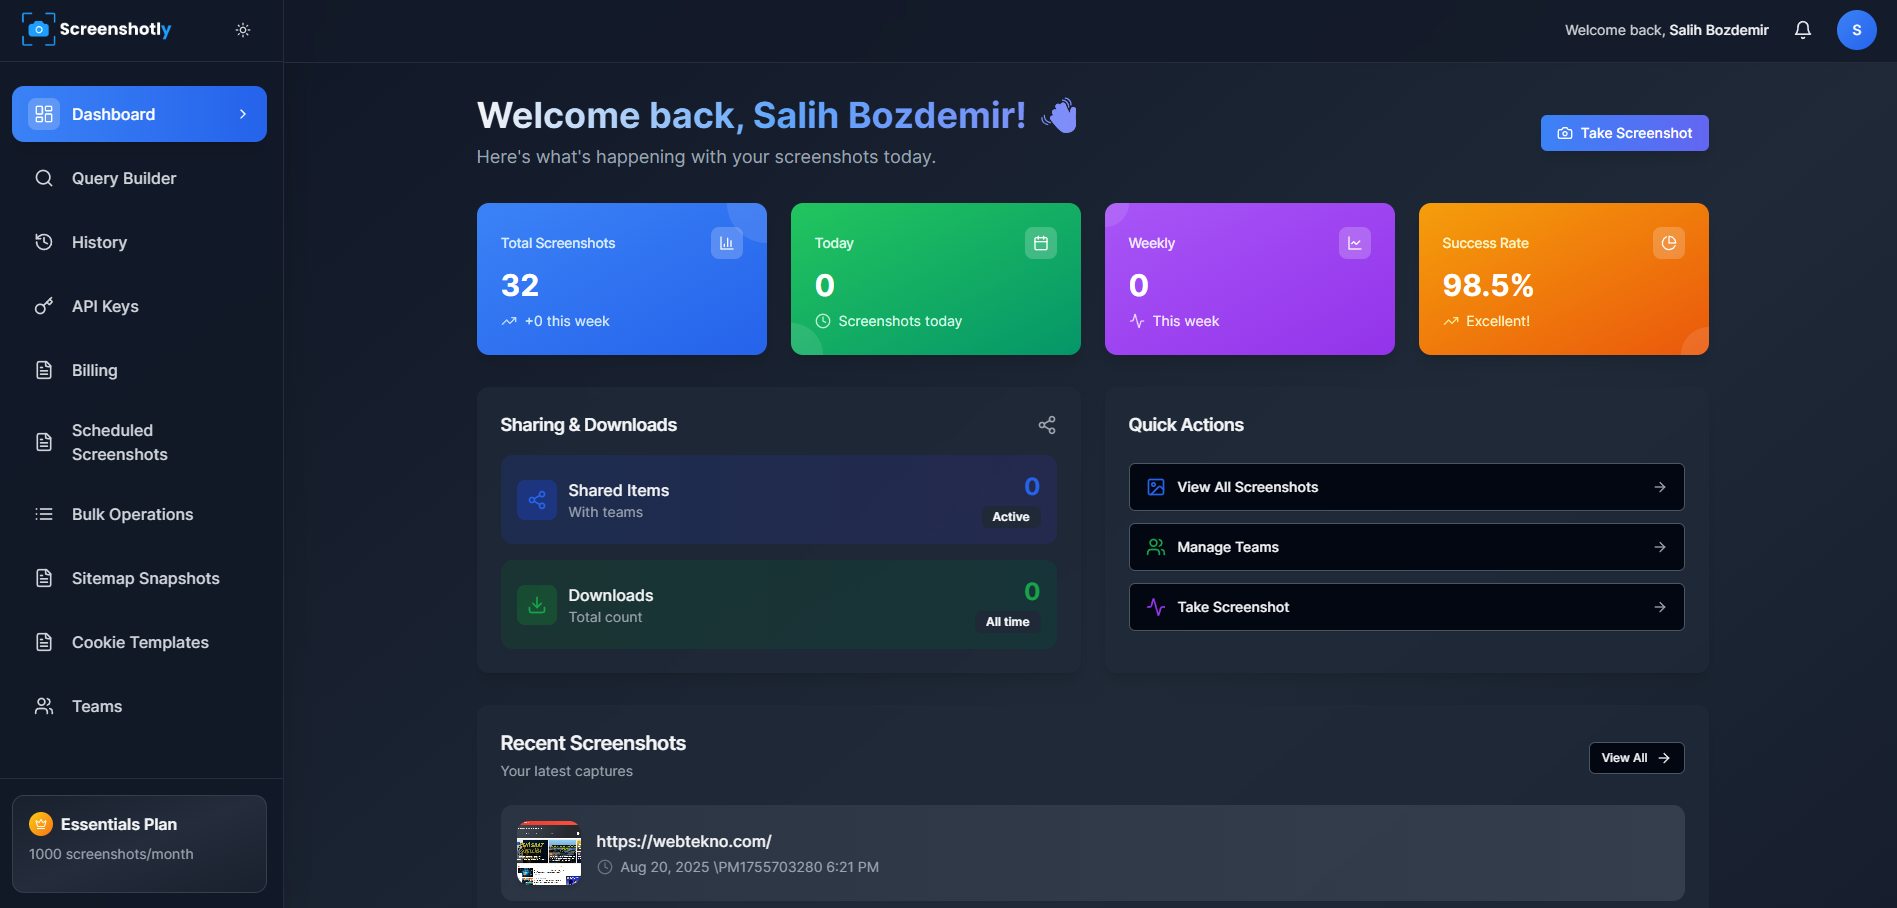This screenshot has height=908, width=1897.
Task: Click the Salih Bozdemir name in header
Action: [x=1719, y=30]
